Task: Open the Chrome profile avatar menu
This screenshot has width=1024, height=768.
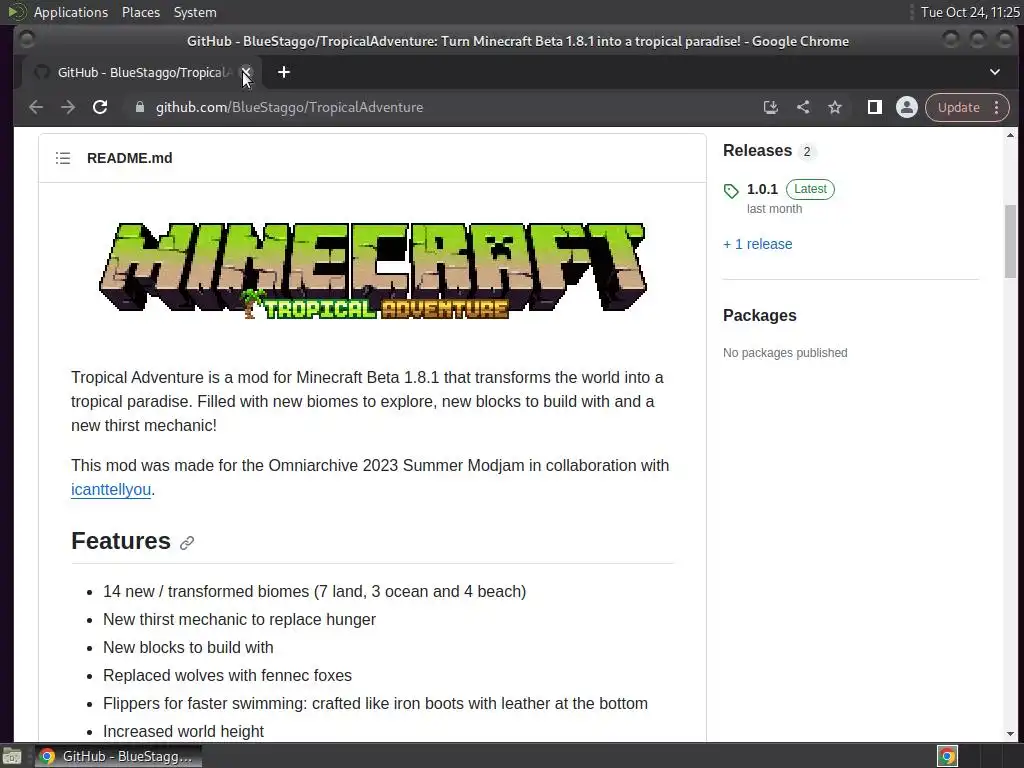Action: [x=906, y=107]
